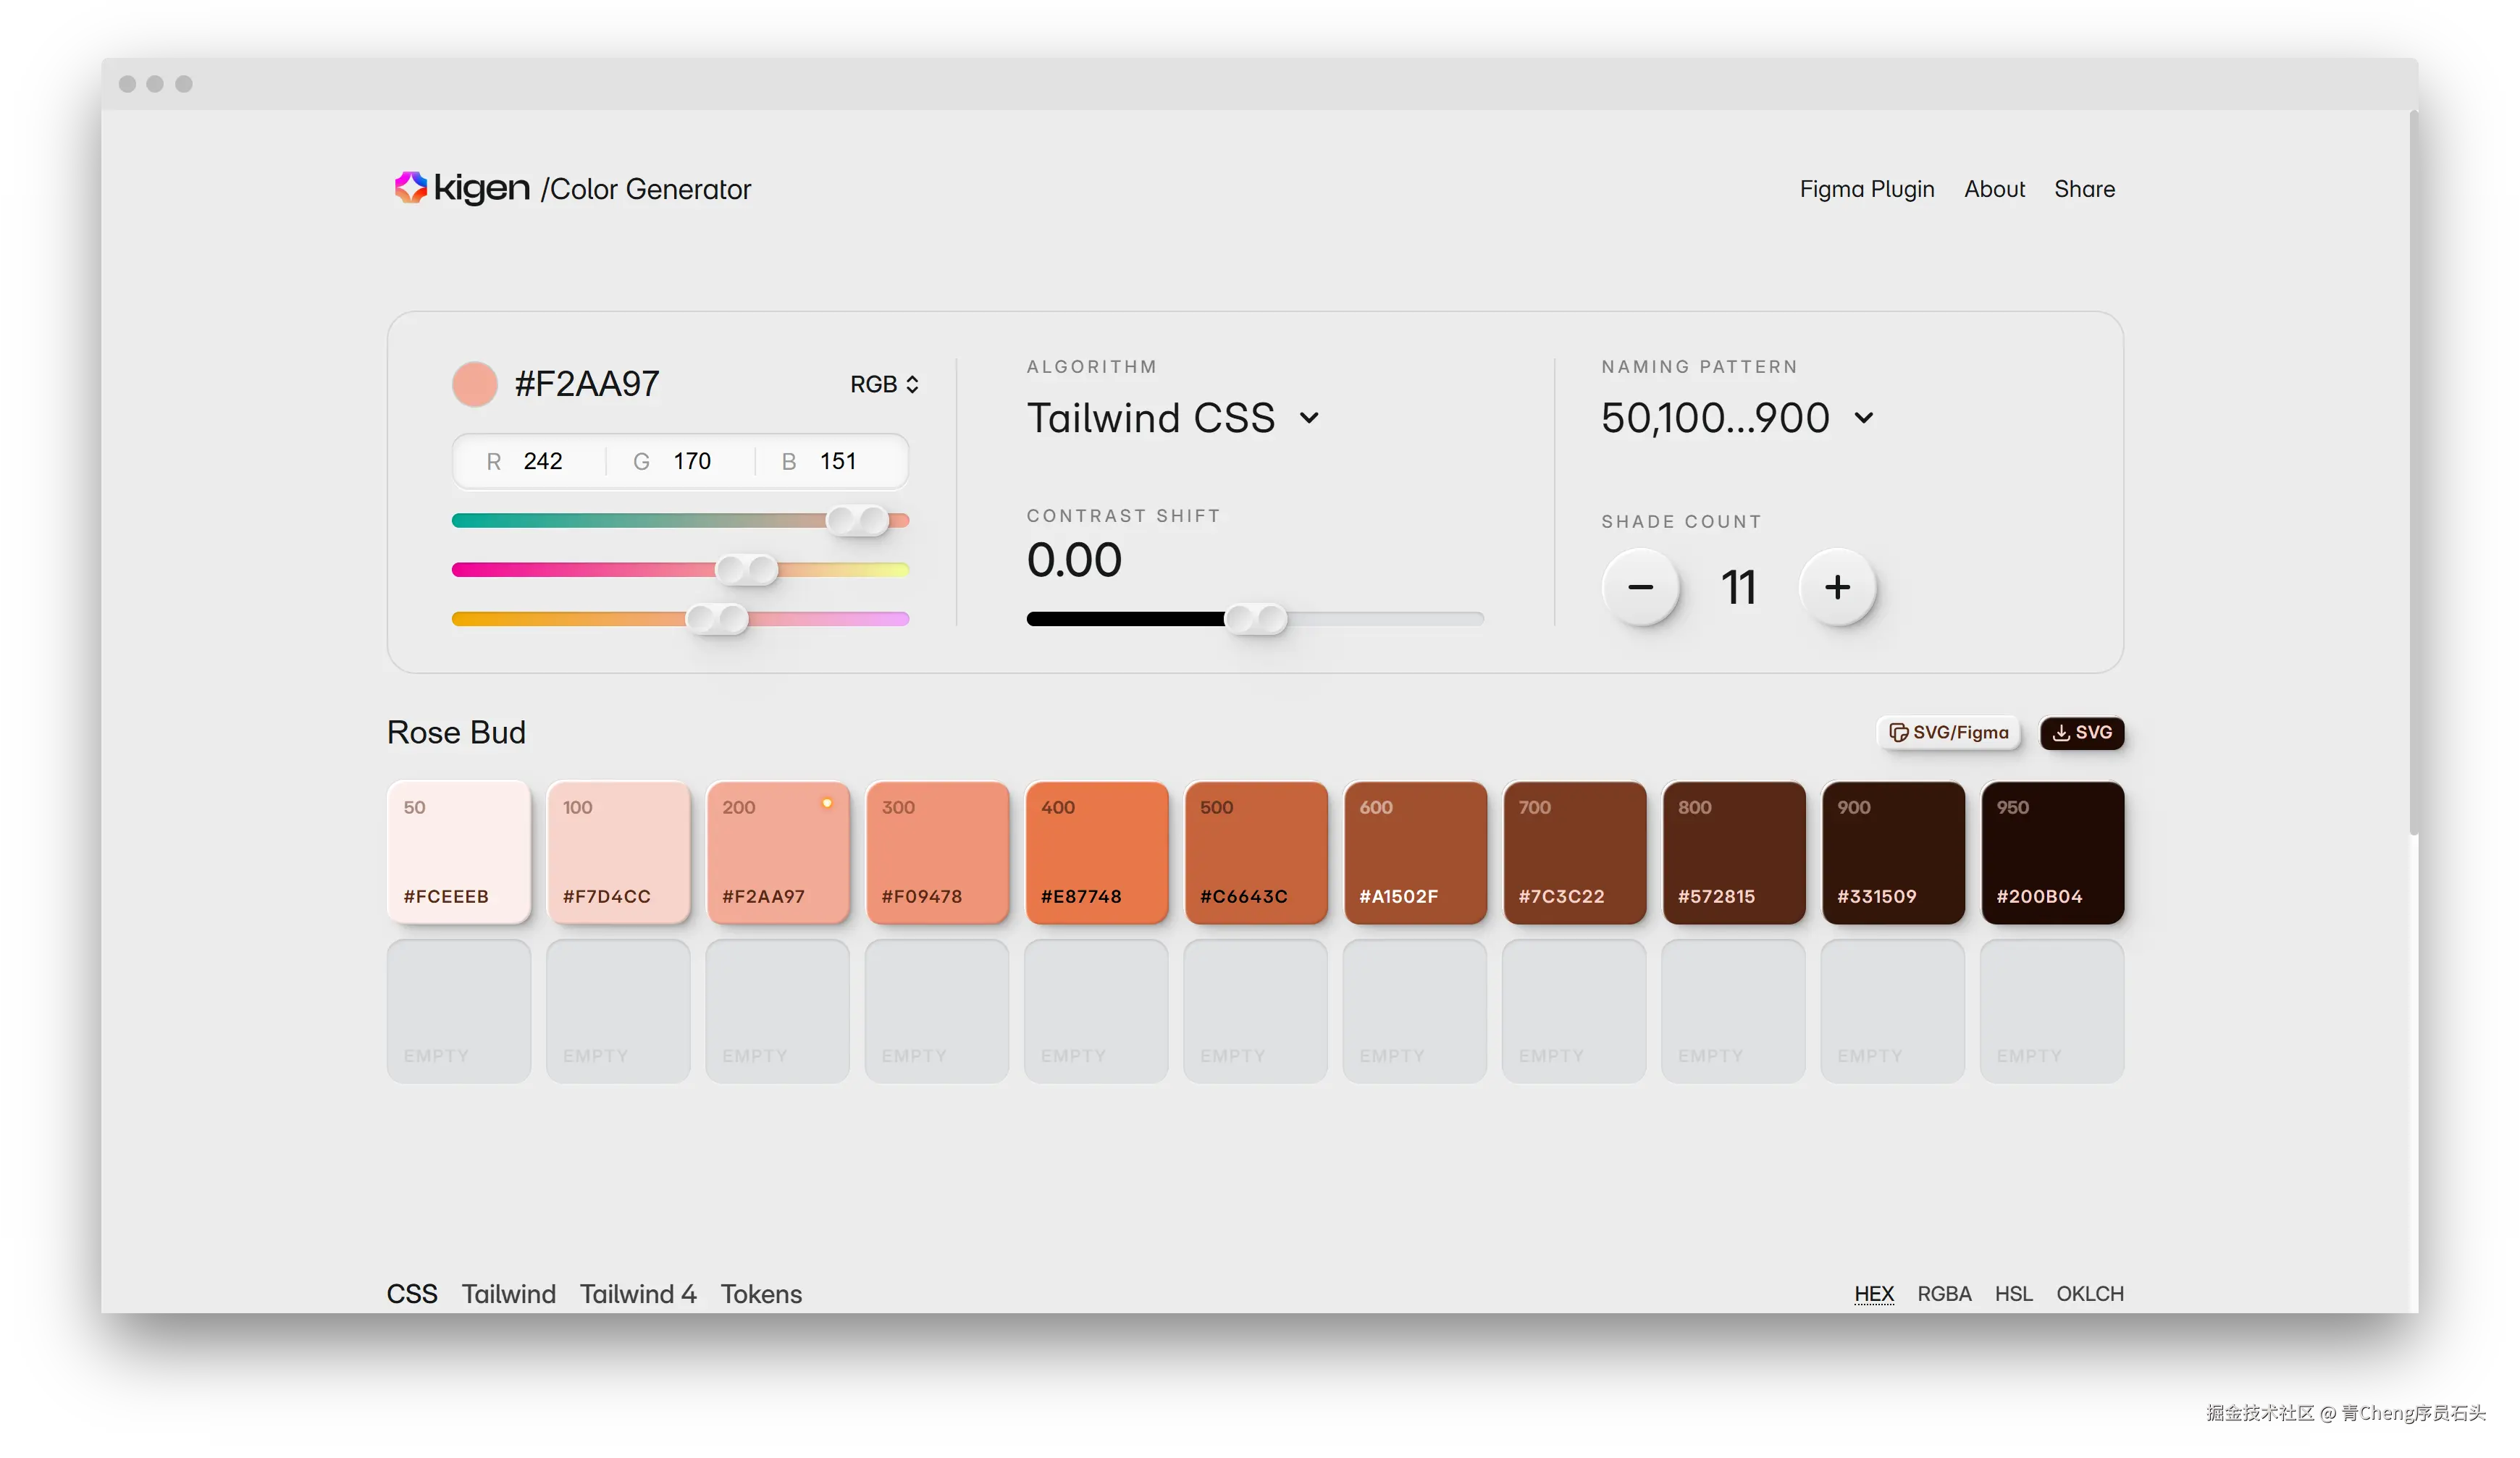The width and height of the screenshot is (2520, 1458).
Task: Open the Figma Plugin link
Action: click(1866, 189)
